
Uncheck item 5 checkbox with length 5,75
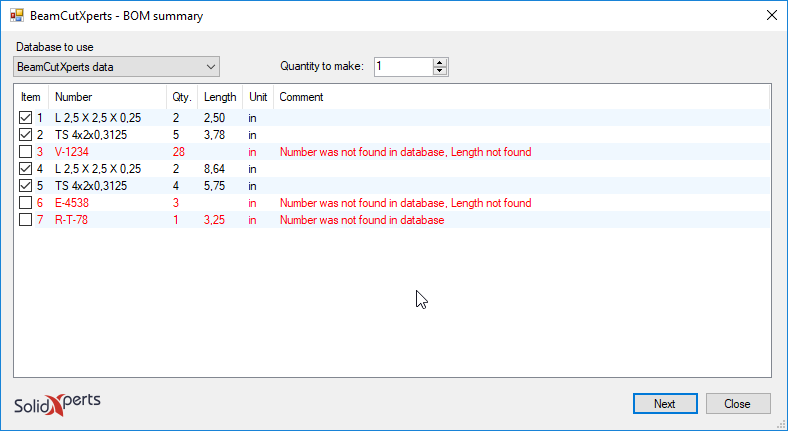25,186
